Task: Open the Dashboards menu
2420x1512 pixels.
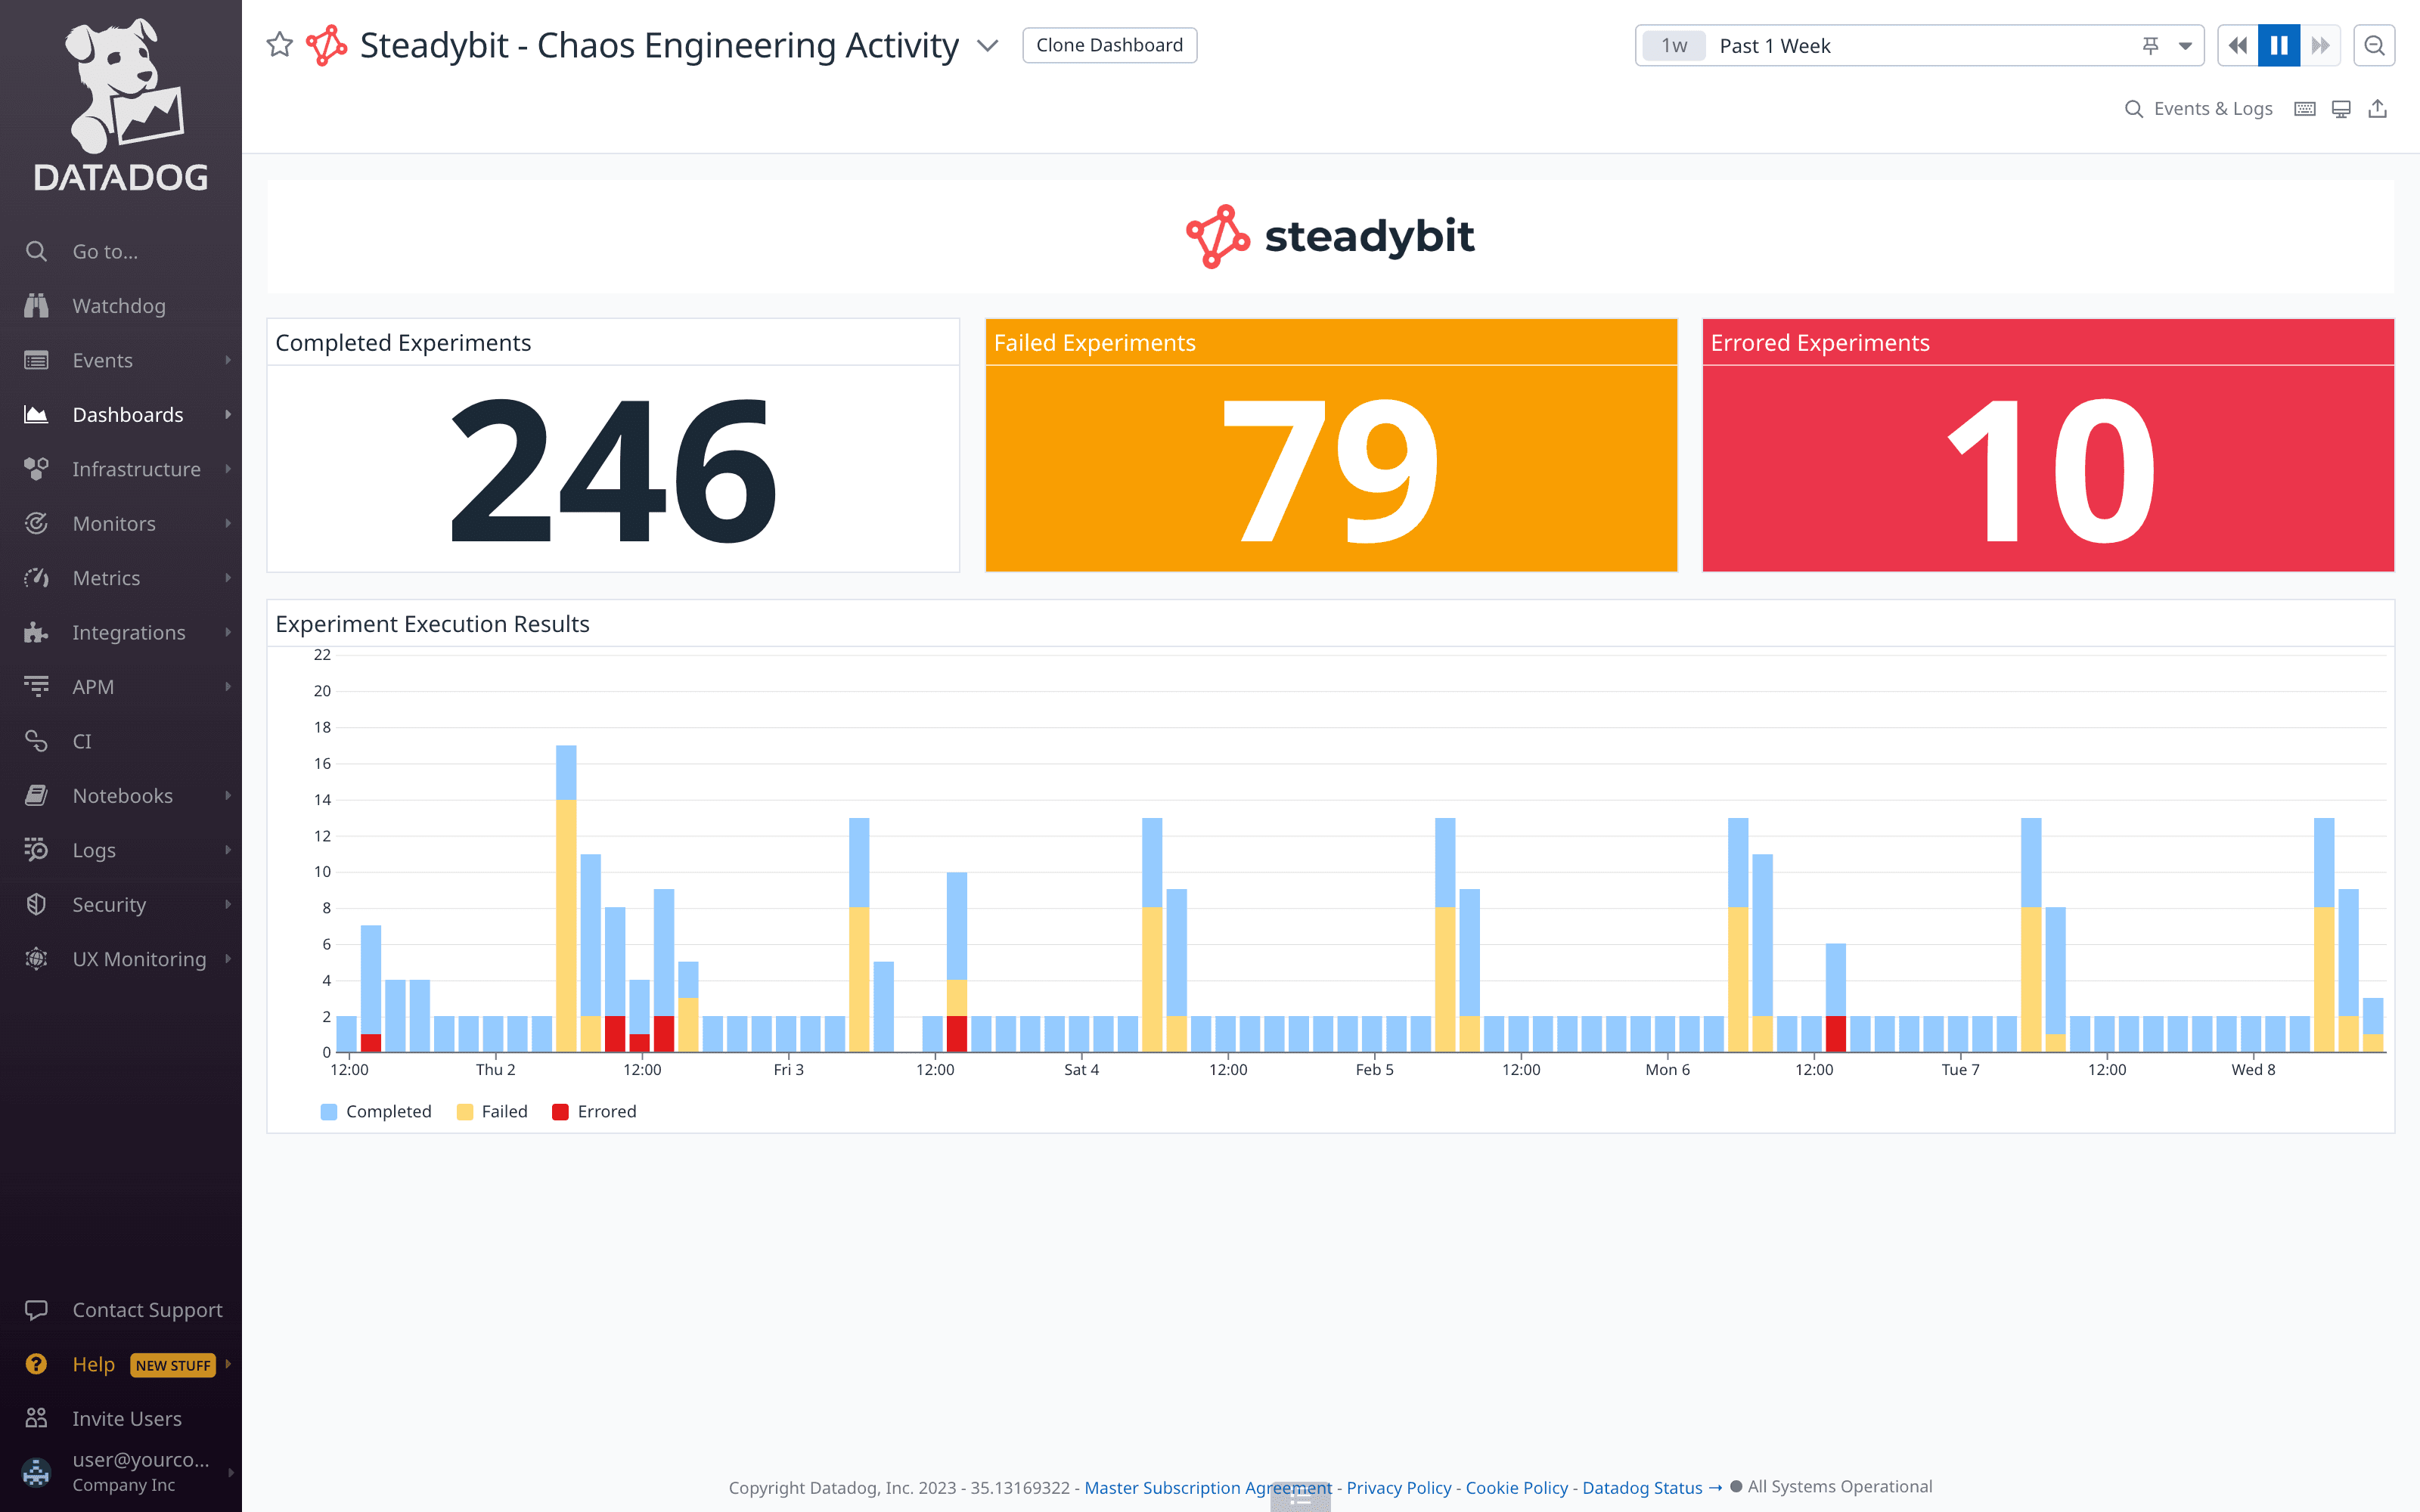Action: point(128,415)
